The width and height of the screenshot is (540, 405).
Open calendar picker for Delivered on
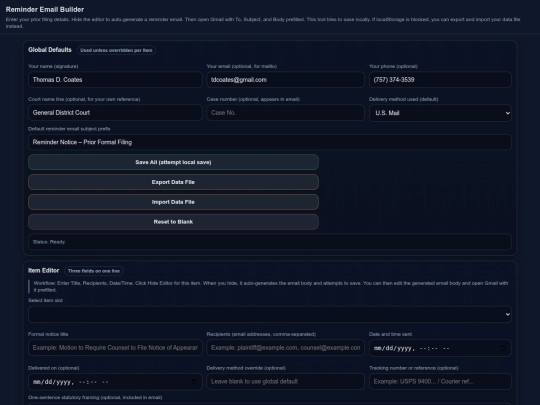194,382
